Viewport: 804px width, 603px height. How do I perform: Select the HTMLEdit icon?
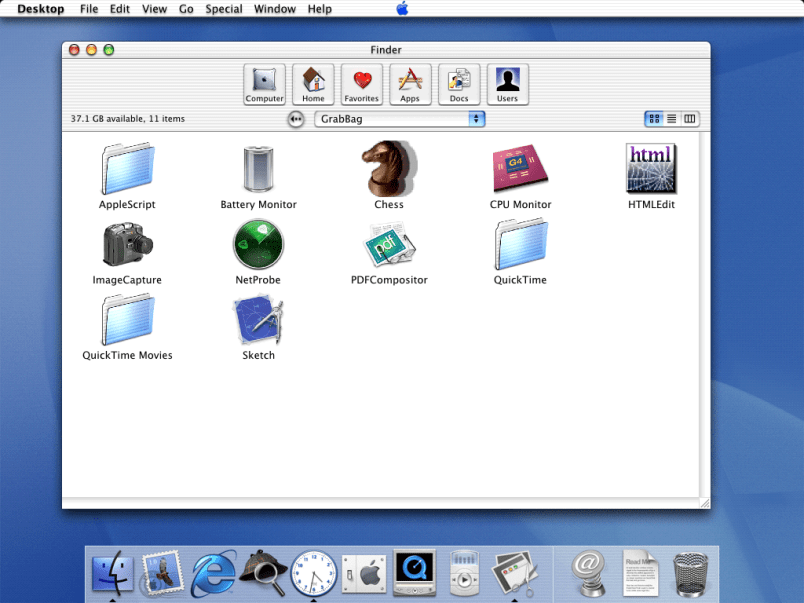pos(651,169)
